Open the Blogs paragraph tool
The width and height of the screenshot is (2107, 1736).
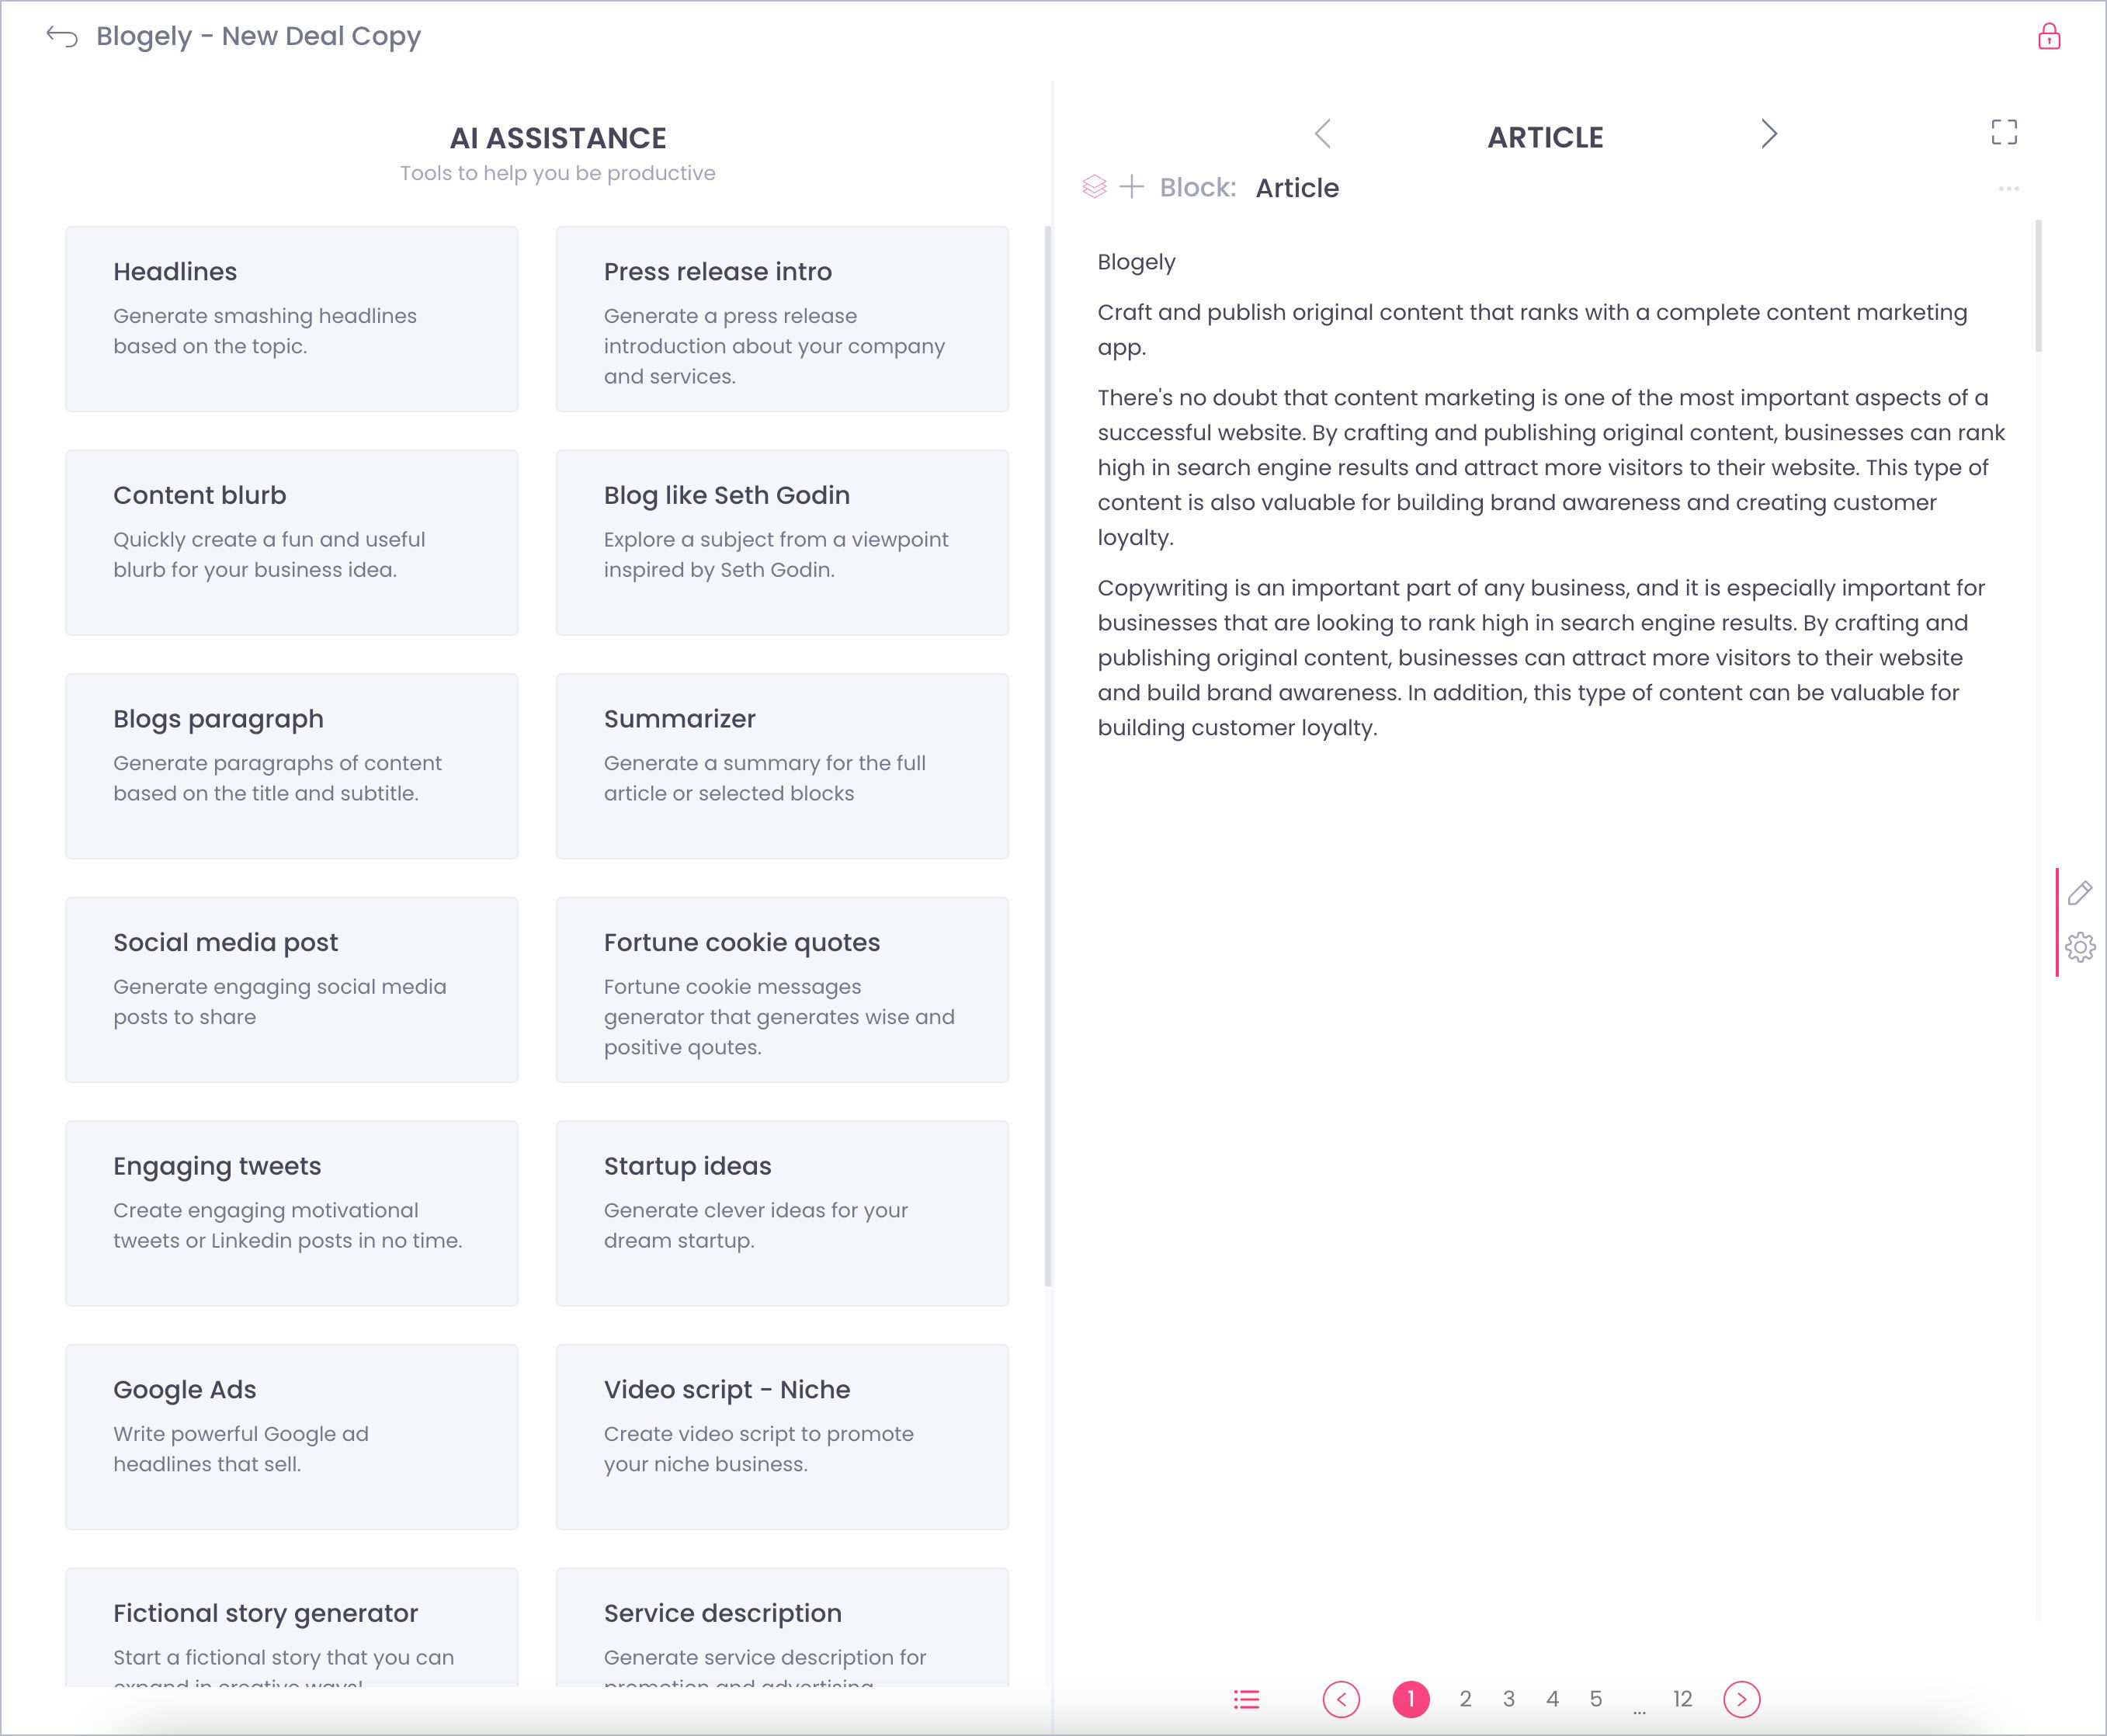pyautogui.click(x=292, y=766)
